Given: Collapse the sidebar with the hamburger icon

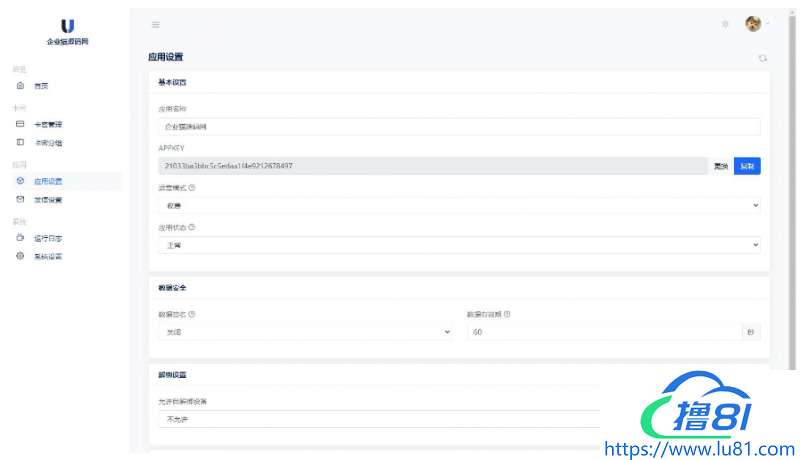Looking at the screenshot, I should pyautogui.click(x=155, y=24).
